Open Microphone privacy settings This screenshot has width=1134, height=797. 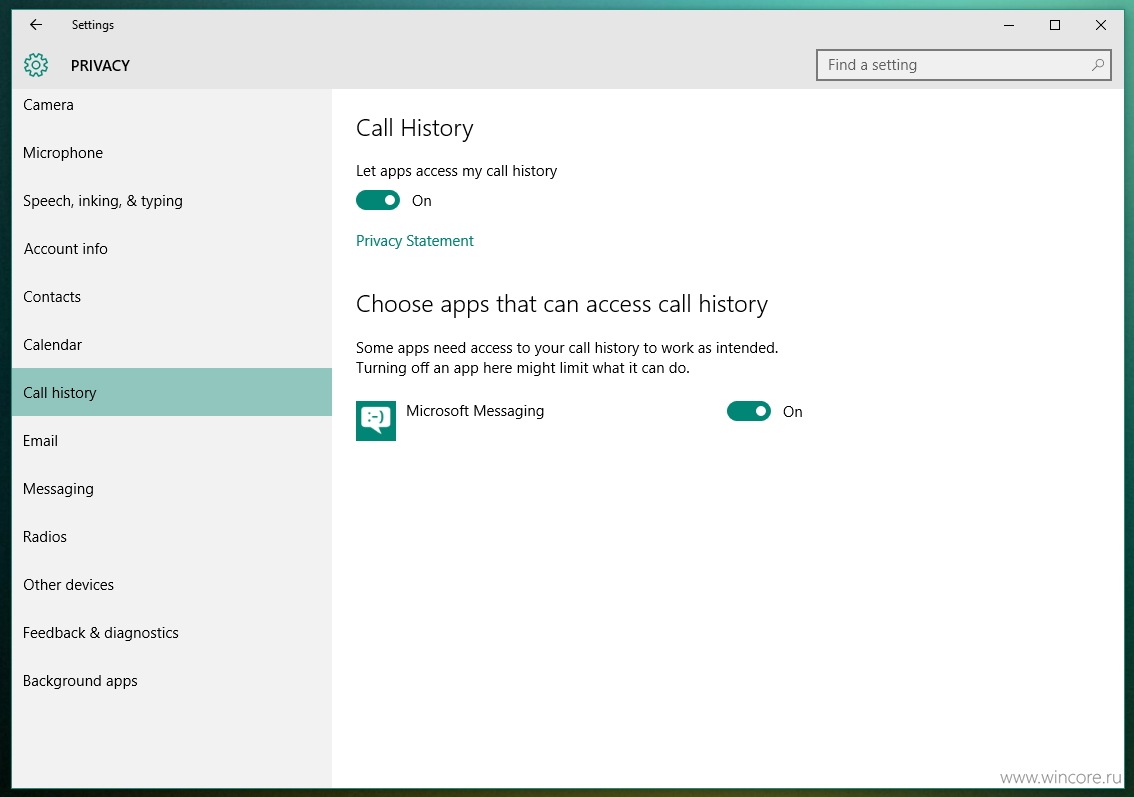pyautogui.click(x=171, y=153)
